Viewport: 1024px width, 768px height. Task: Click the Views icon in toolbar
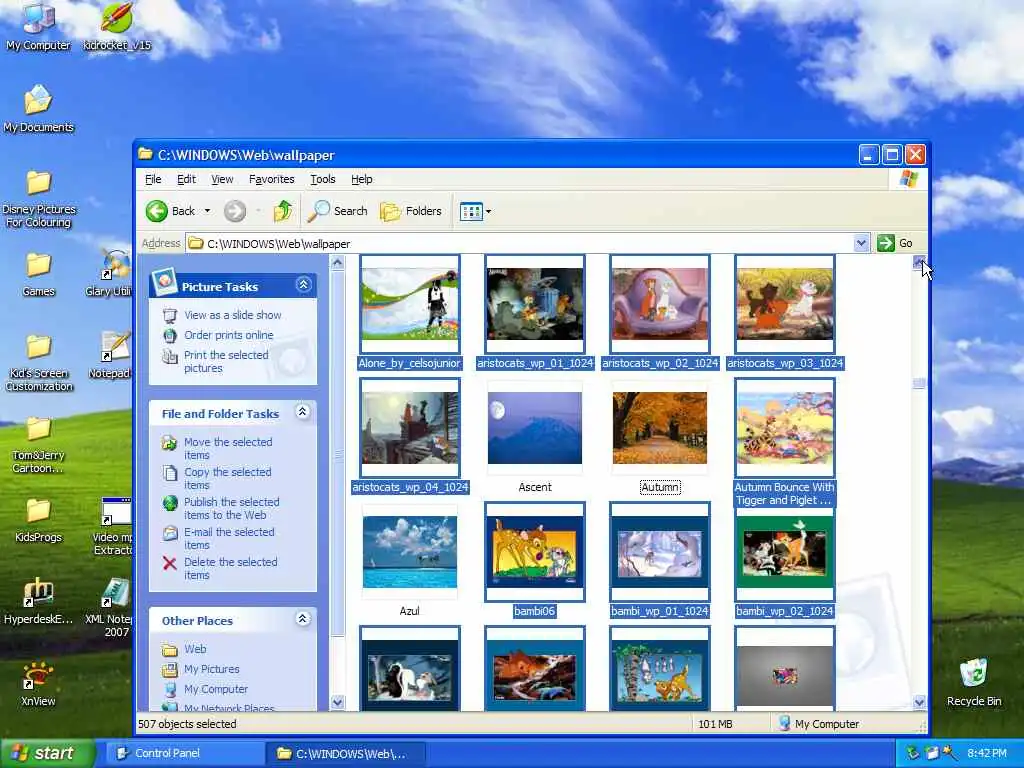click(471, 211)
